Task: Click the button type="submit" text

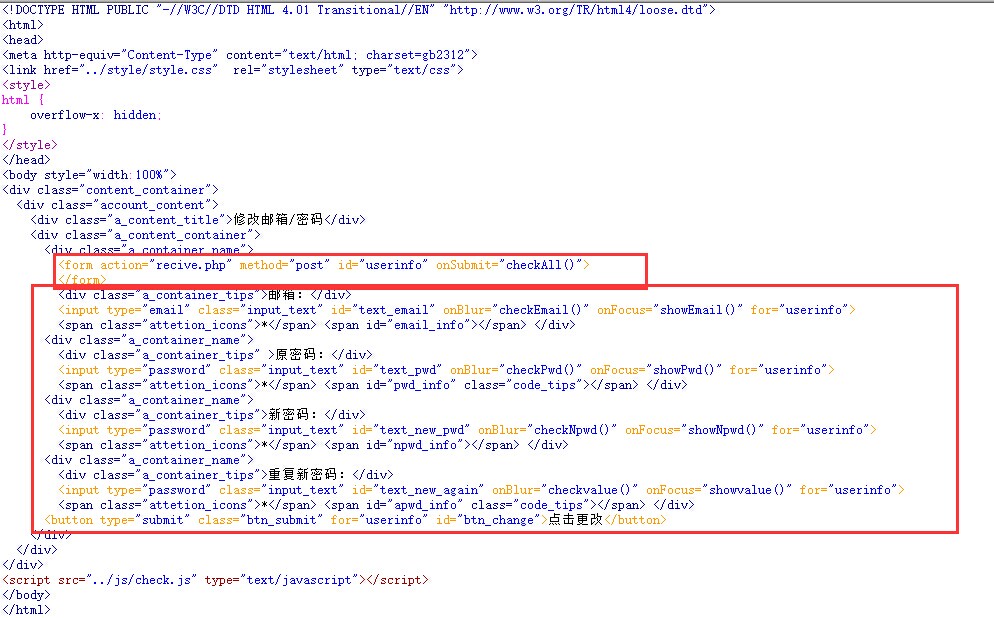Action: coord(117,520)
